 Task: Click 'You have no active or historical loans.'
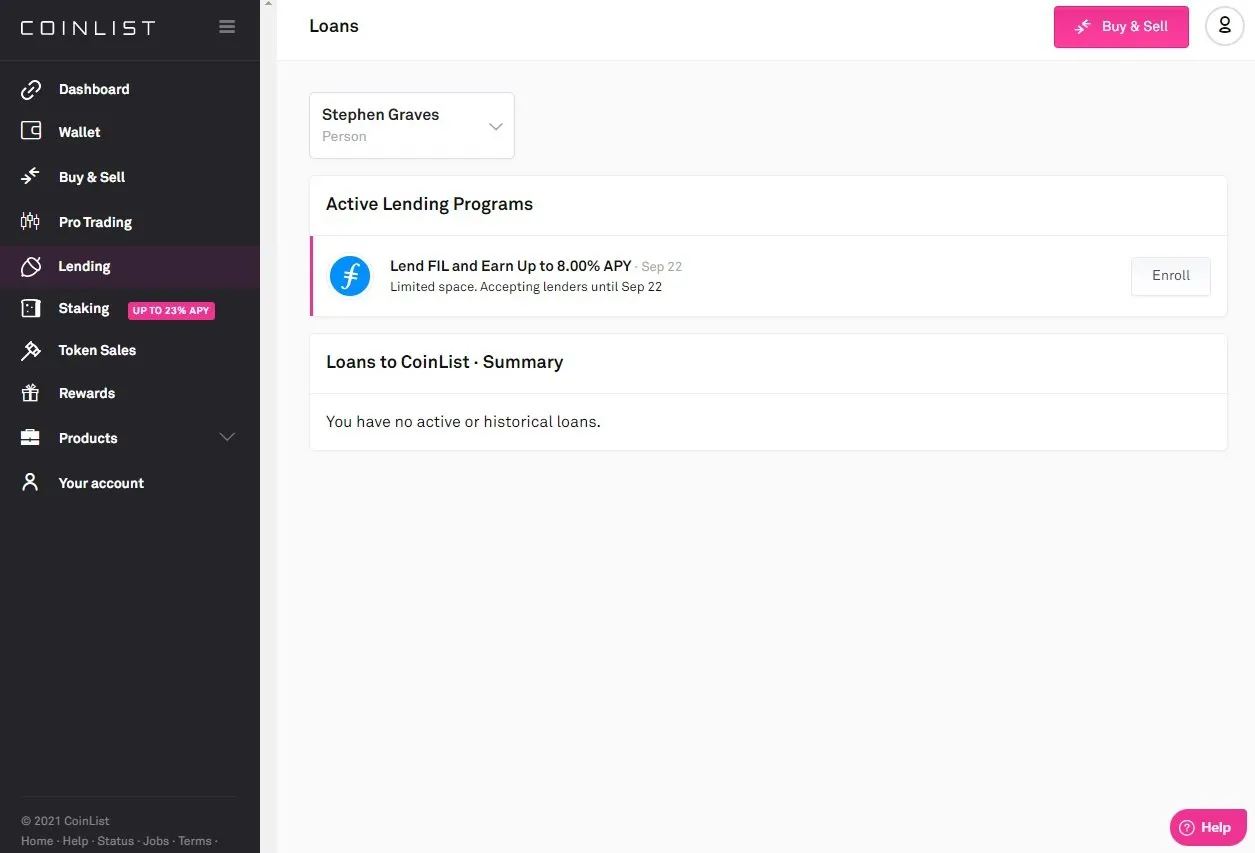(463, 422)
